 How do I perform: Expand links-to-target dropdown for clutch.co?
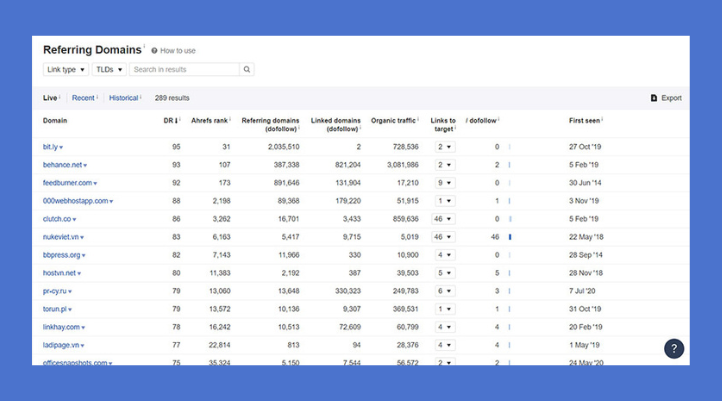point(443,219)
